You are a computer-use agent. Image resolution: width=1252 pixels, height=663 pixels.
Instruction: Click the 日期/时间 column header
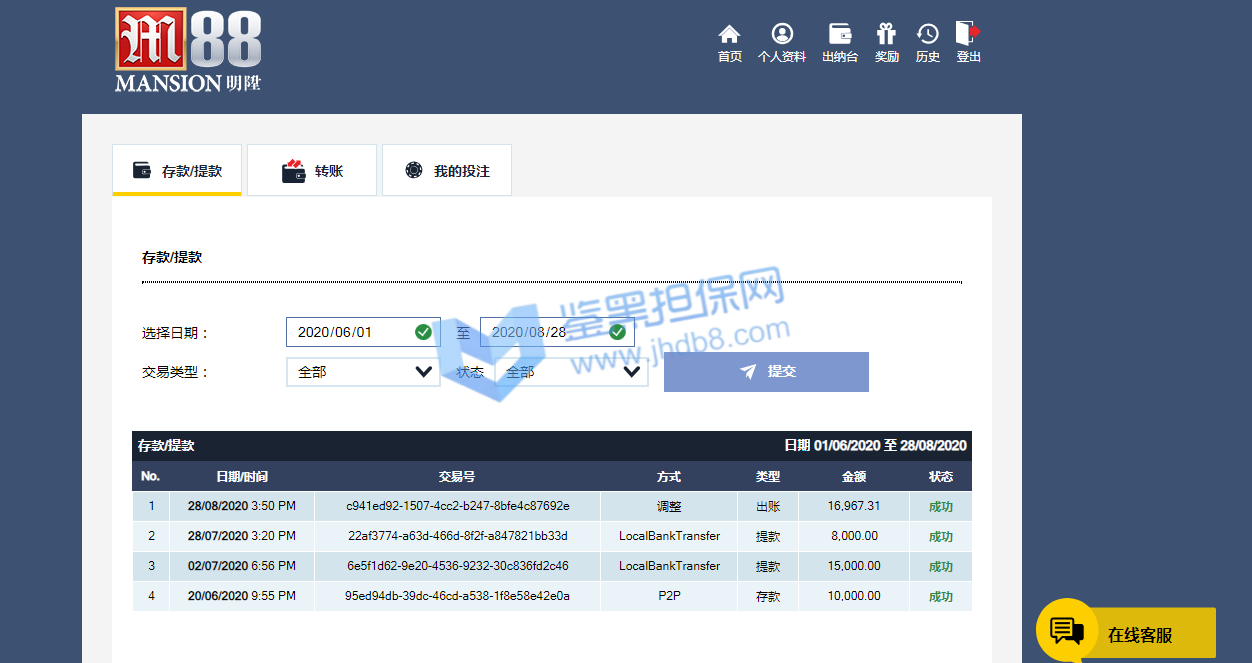click(242, 476)
